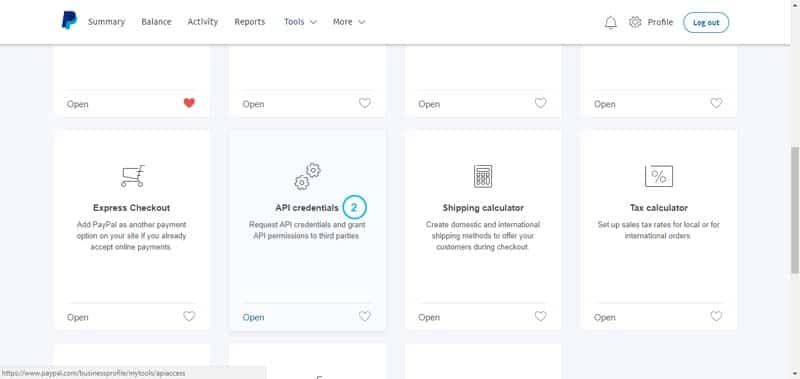
Task: Favorite Tax calculator with heart
Action: 716,316
